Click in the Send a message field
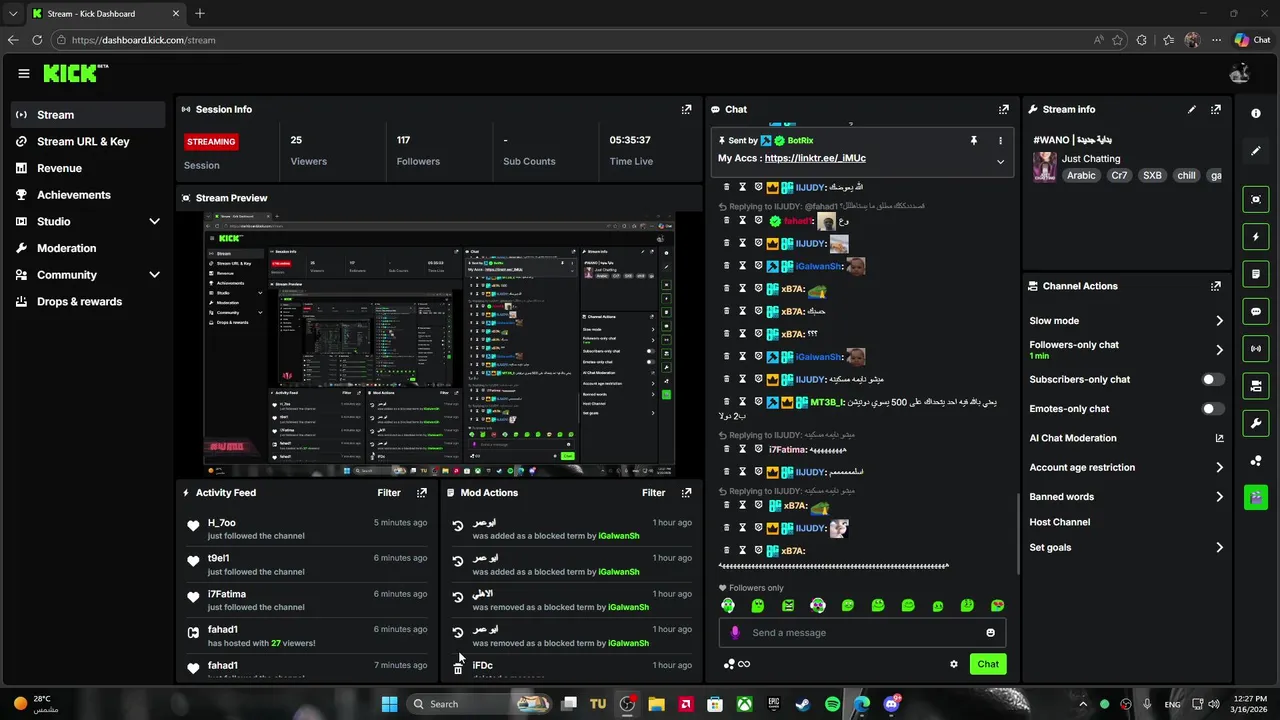Viewport: 1280px width, 720px height. pos(862,633)
